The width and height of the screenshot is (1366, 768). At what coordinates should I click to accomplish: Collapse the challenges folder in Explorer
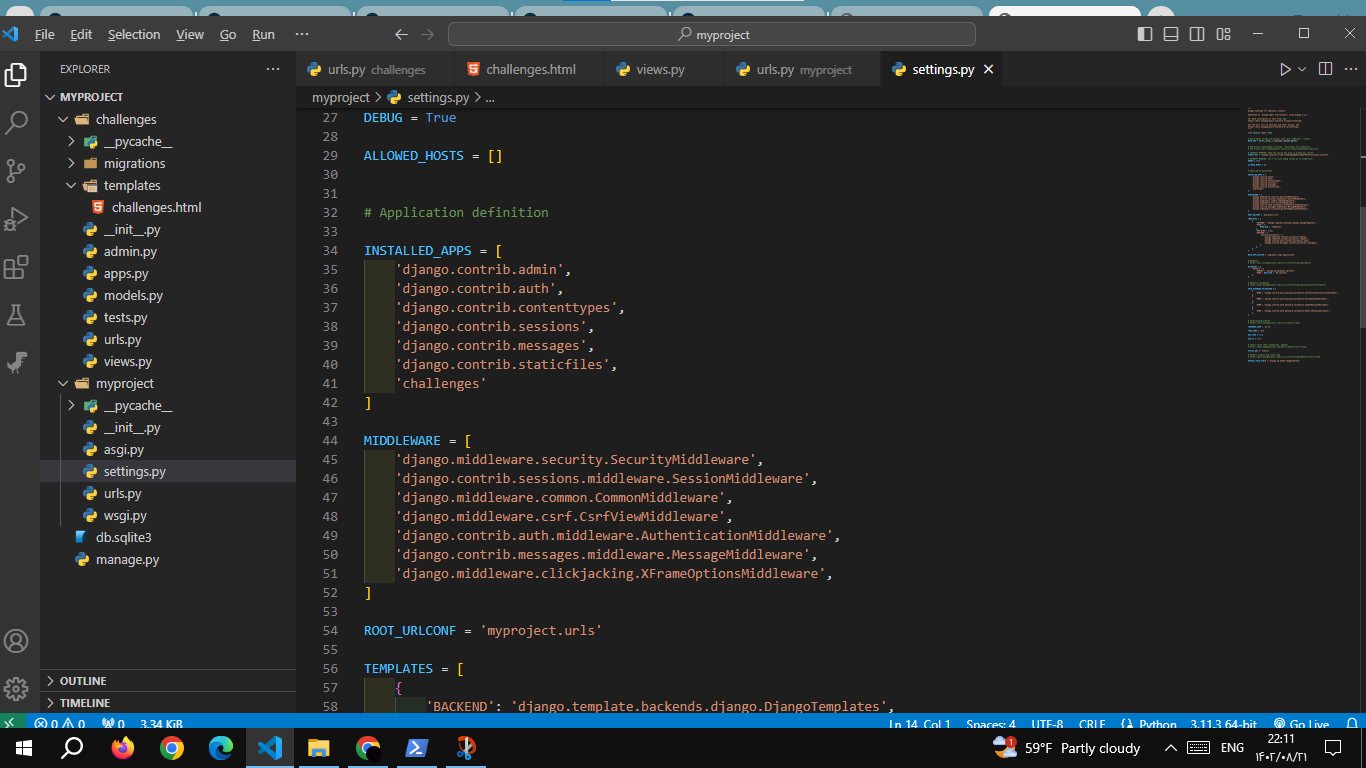[126, 119]
